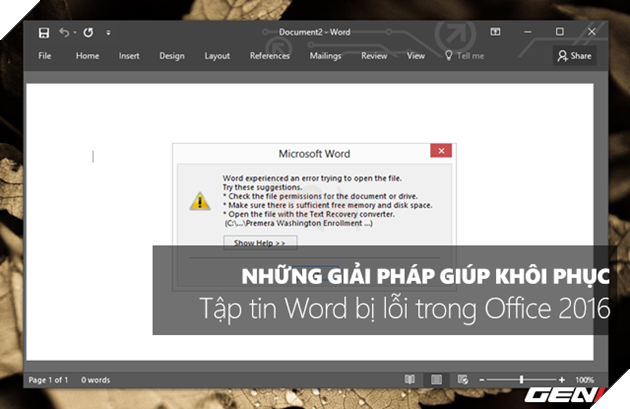Maximize the Word window
The width and height of the screenshot is (630, 409).
coord(560,32)
